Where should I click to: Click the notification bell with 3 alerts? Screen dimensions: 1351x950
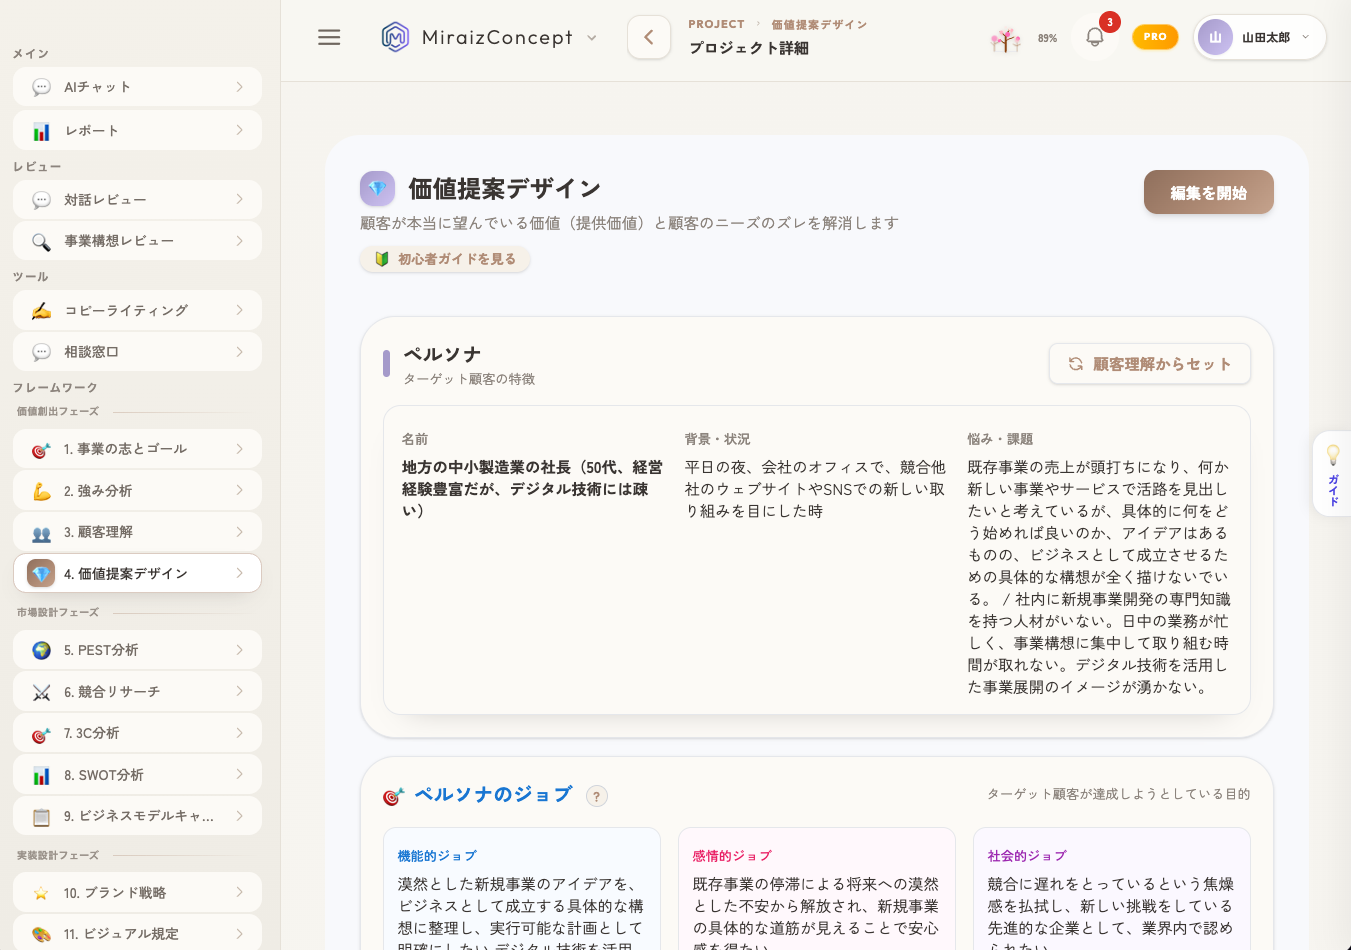1094,36
